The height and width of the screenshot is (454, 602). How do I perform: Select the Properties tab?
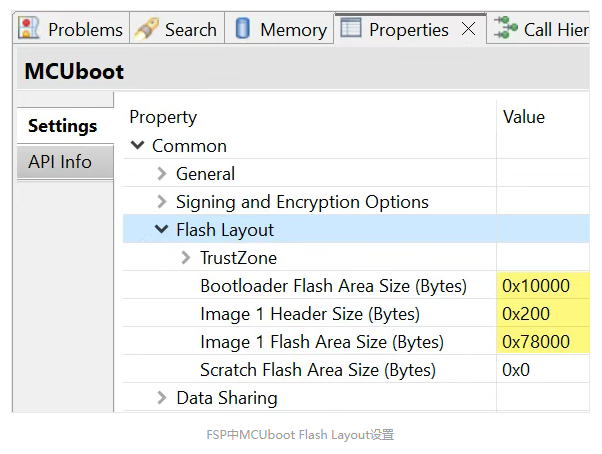tap(408, 30)
